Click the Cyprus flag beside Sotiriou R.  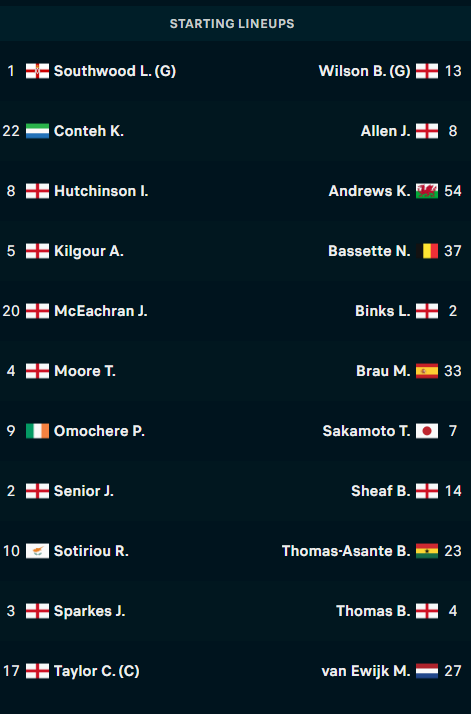pos(37,551)
